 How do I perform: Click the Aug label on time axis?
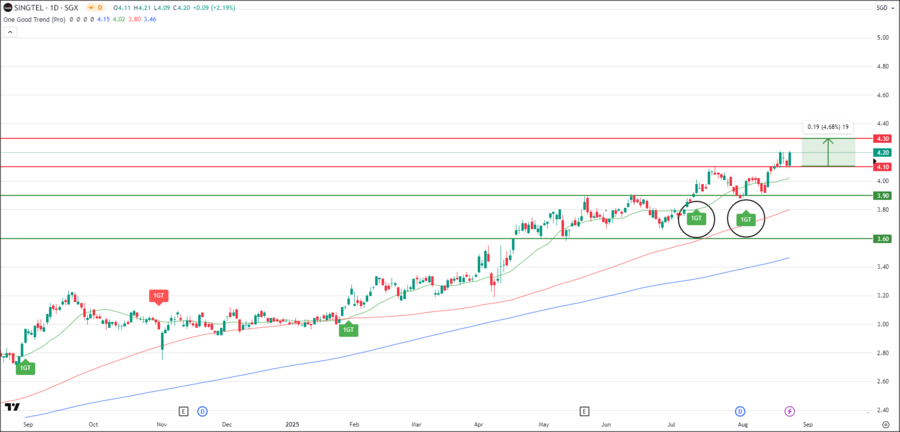point(742,426)
